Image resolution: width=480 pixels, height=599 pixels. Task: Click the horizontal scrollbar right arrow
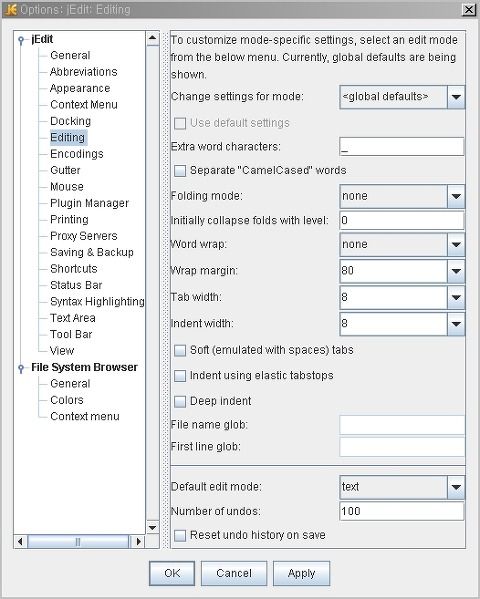138,541
